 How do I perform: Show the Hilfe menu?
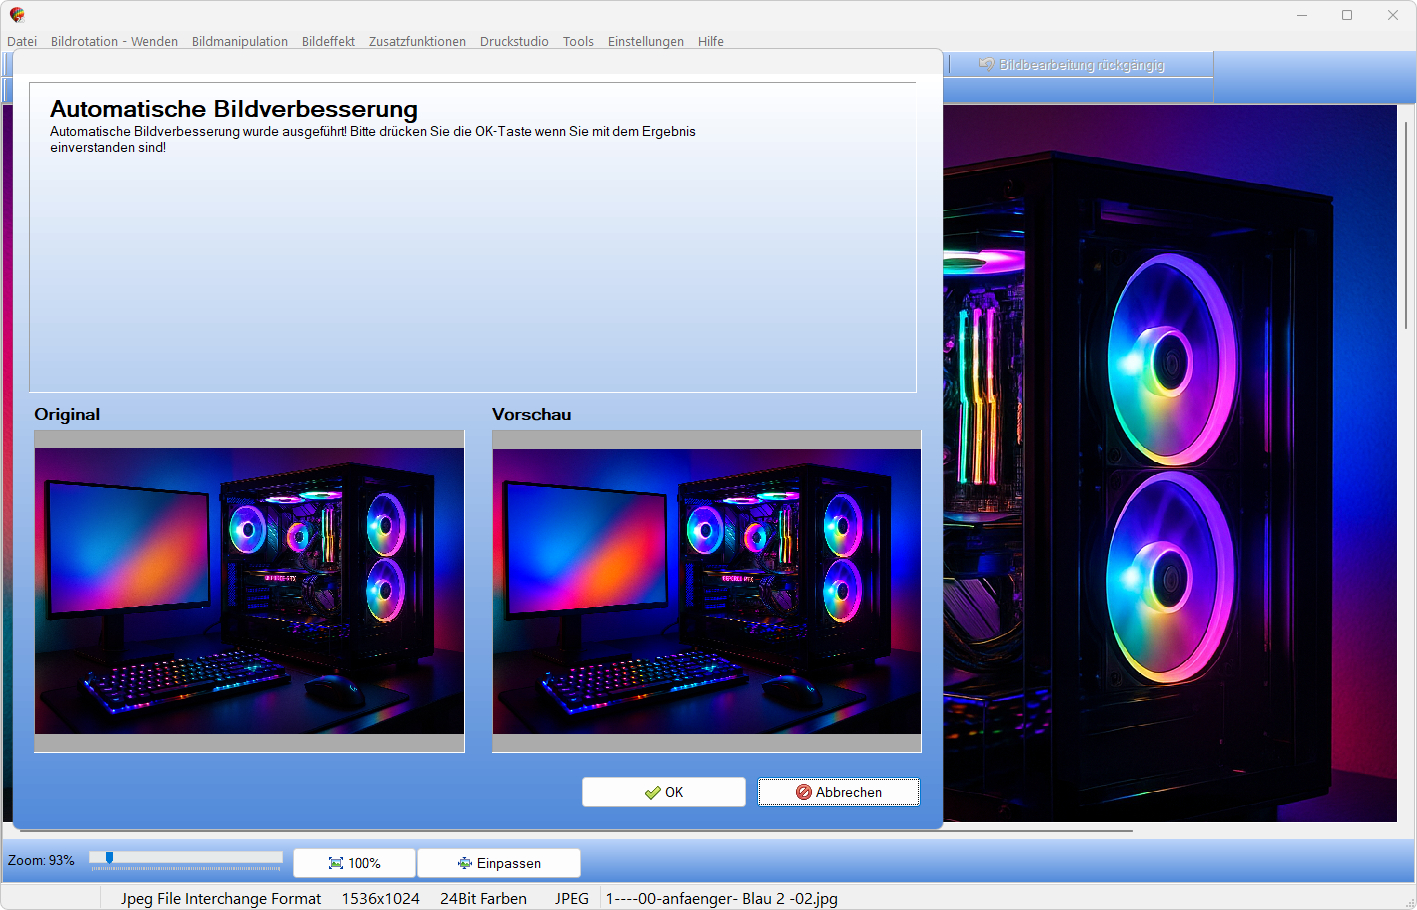pyautogui.click(x=710, y=41)
